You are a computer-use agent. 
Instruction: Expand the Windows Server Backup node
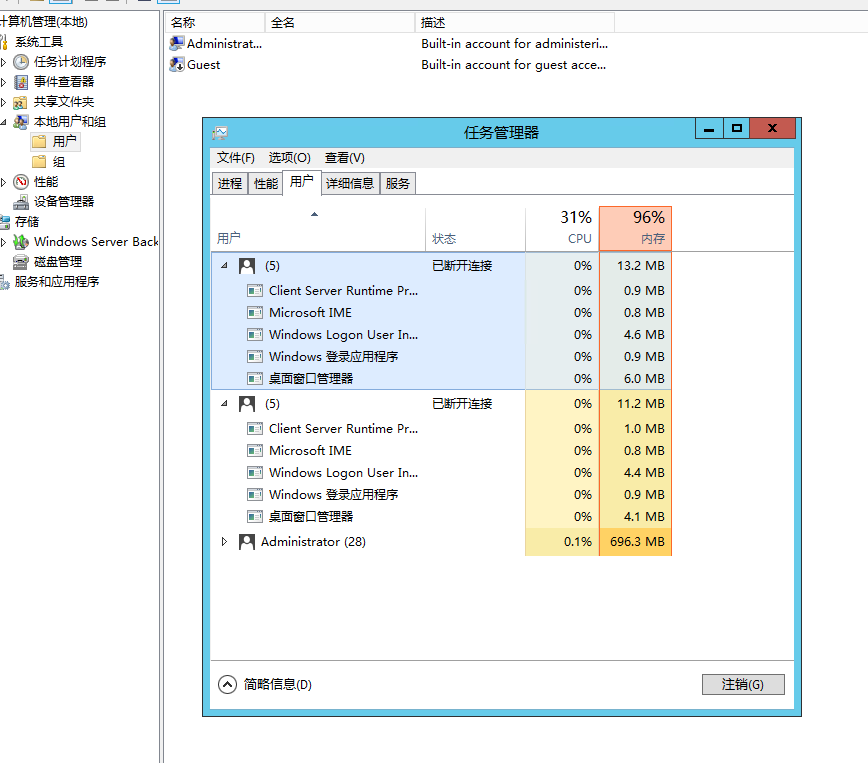tap(3, 241)
